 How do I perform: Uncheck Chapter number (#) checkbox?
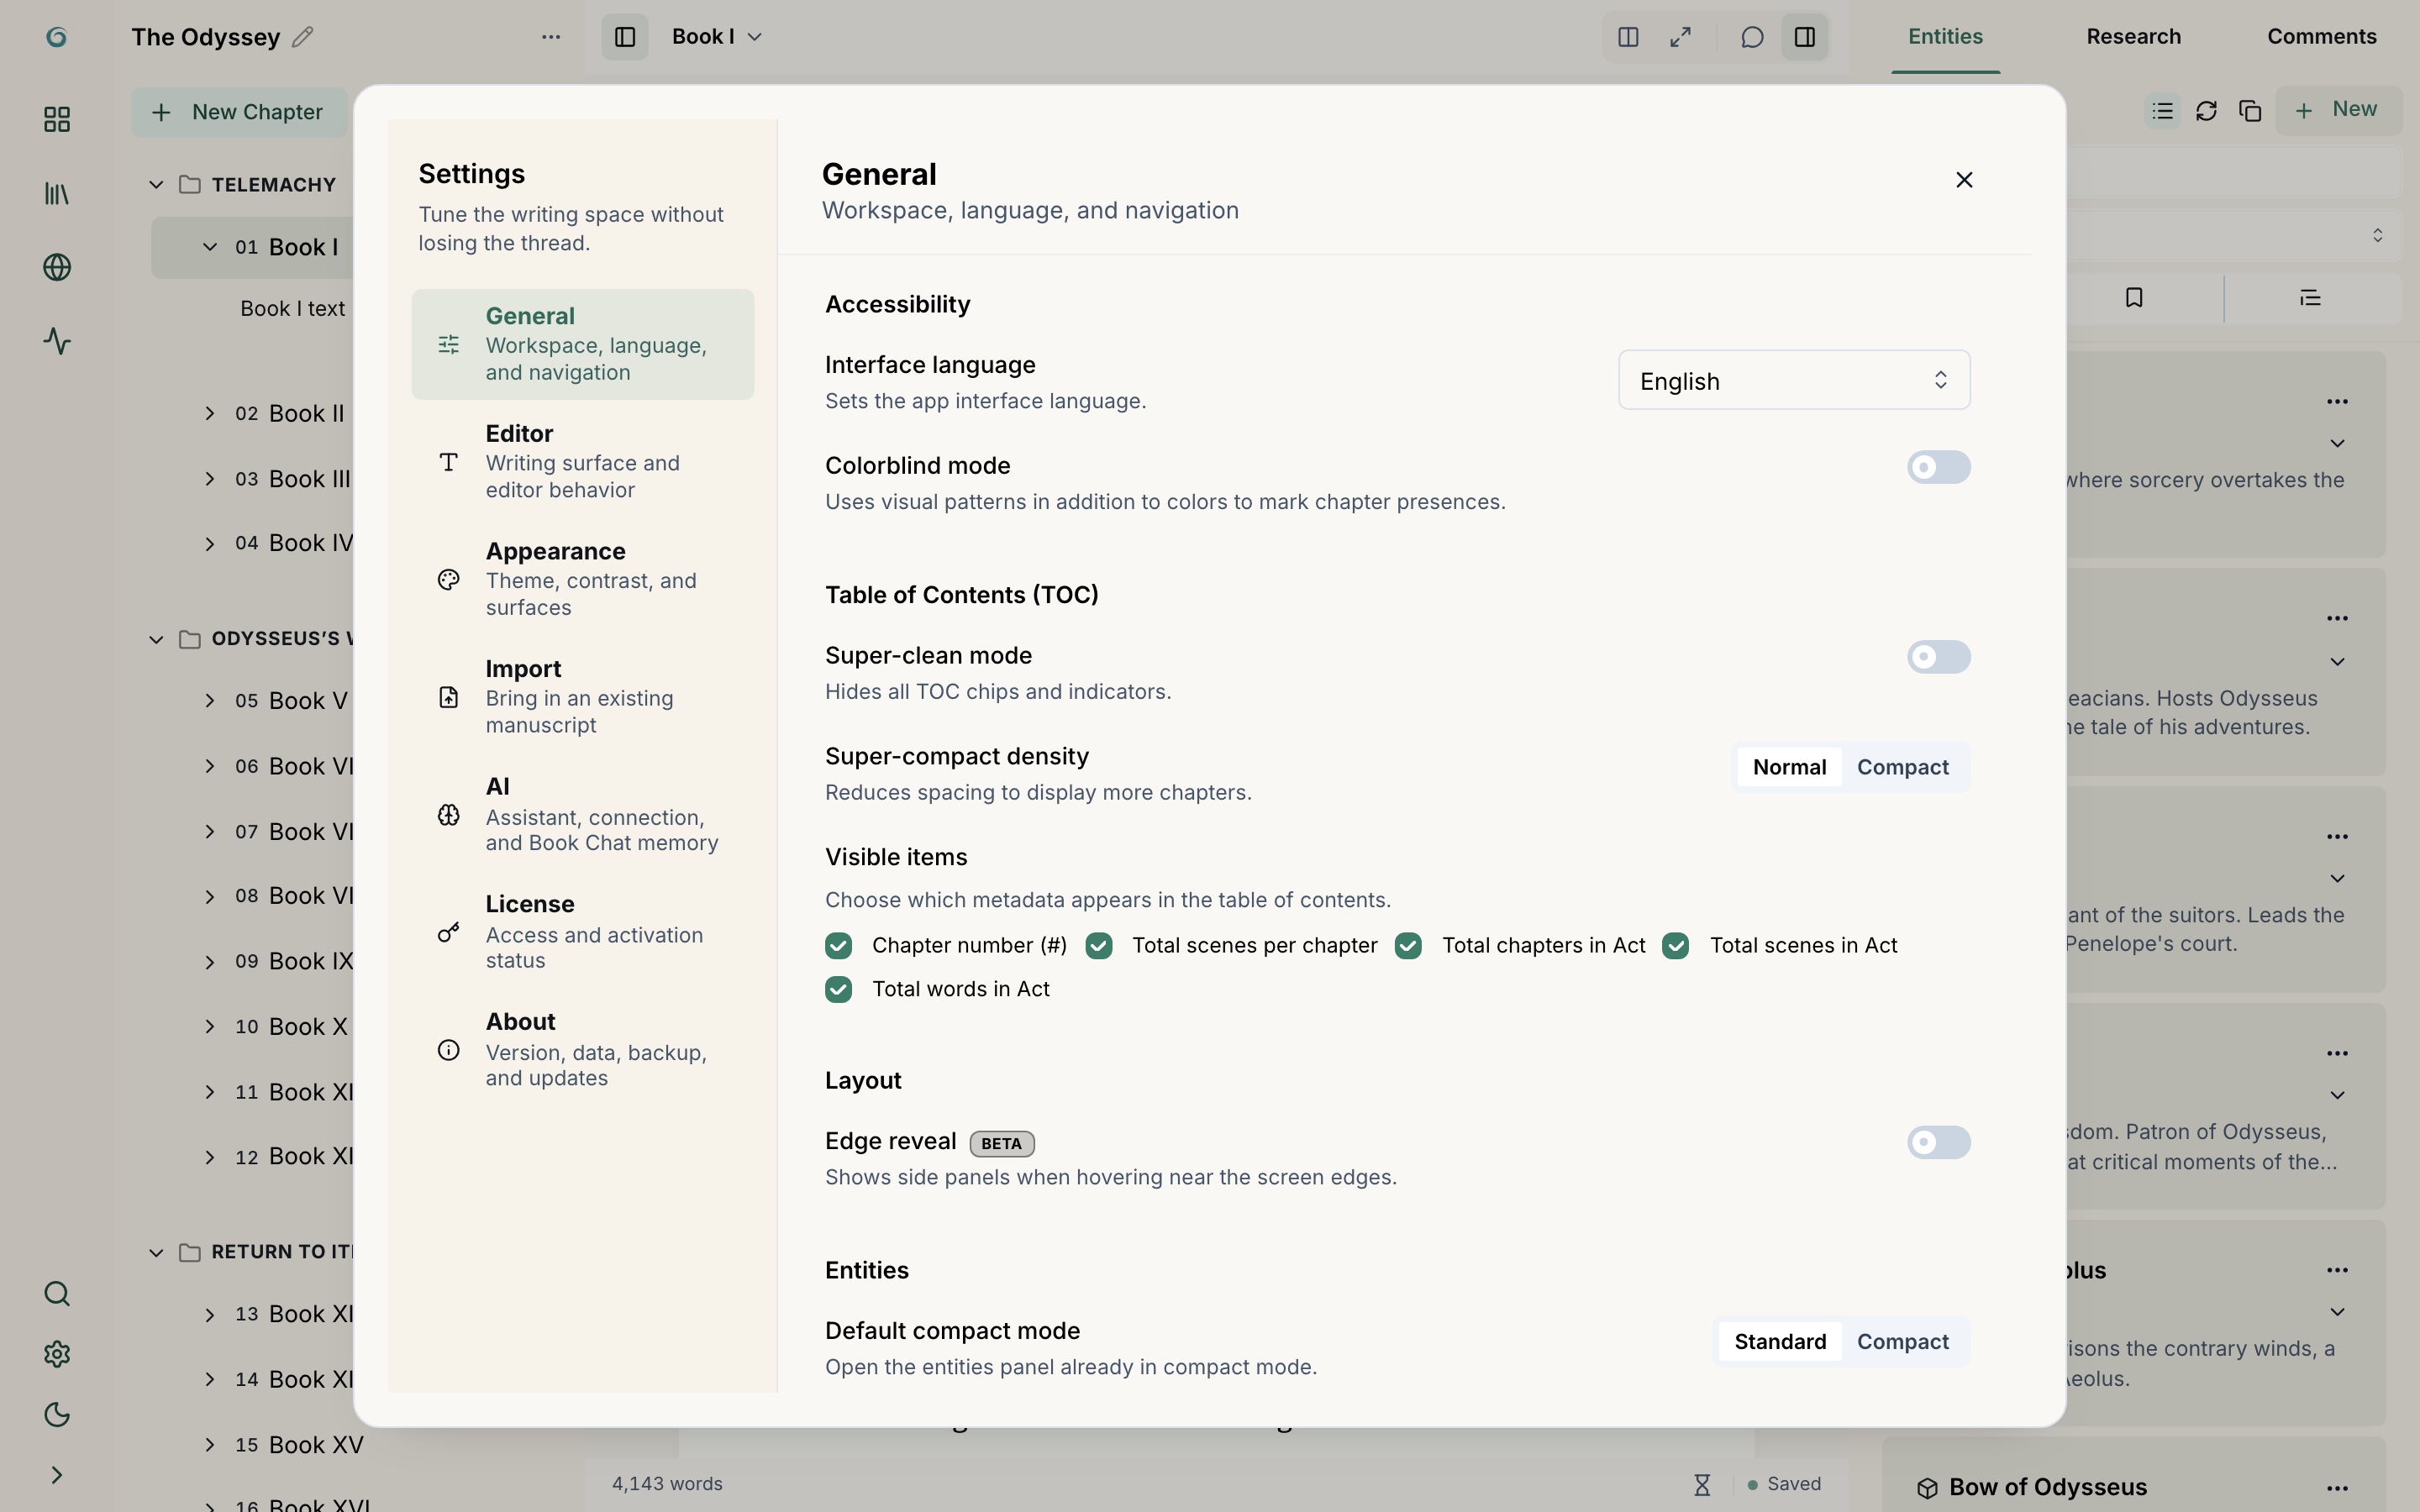pos(838,946)
